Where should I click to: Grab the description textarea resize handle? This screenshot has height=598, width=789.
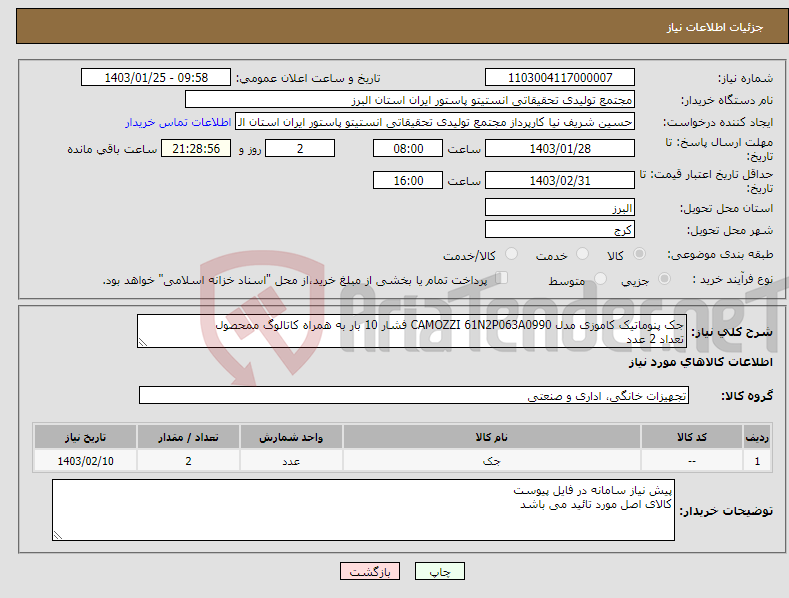tap(143, 342)
